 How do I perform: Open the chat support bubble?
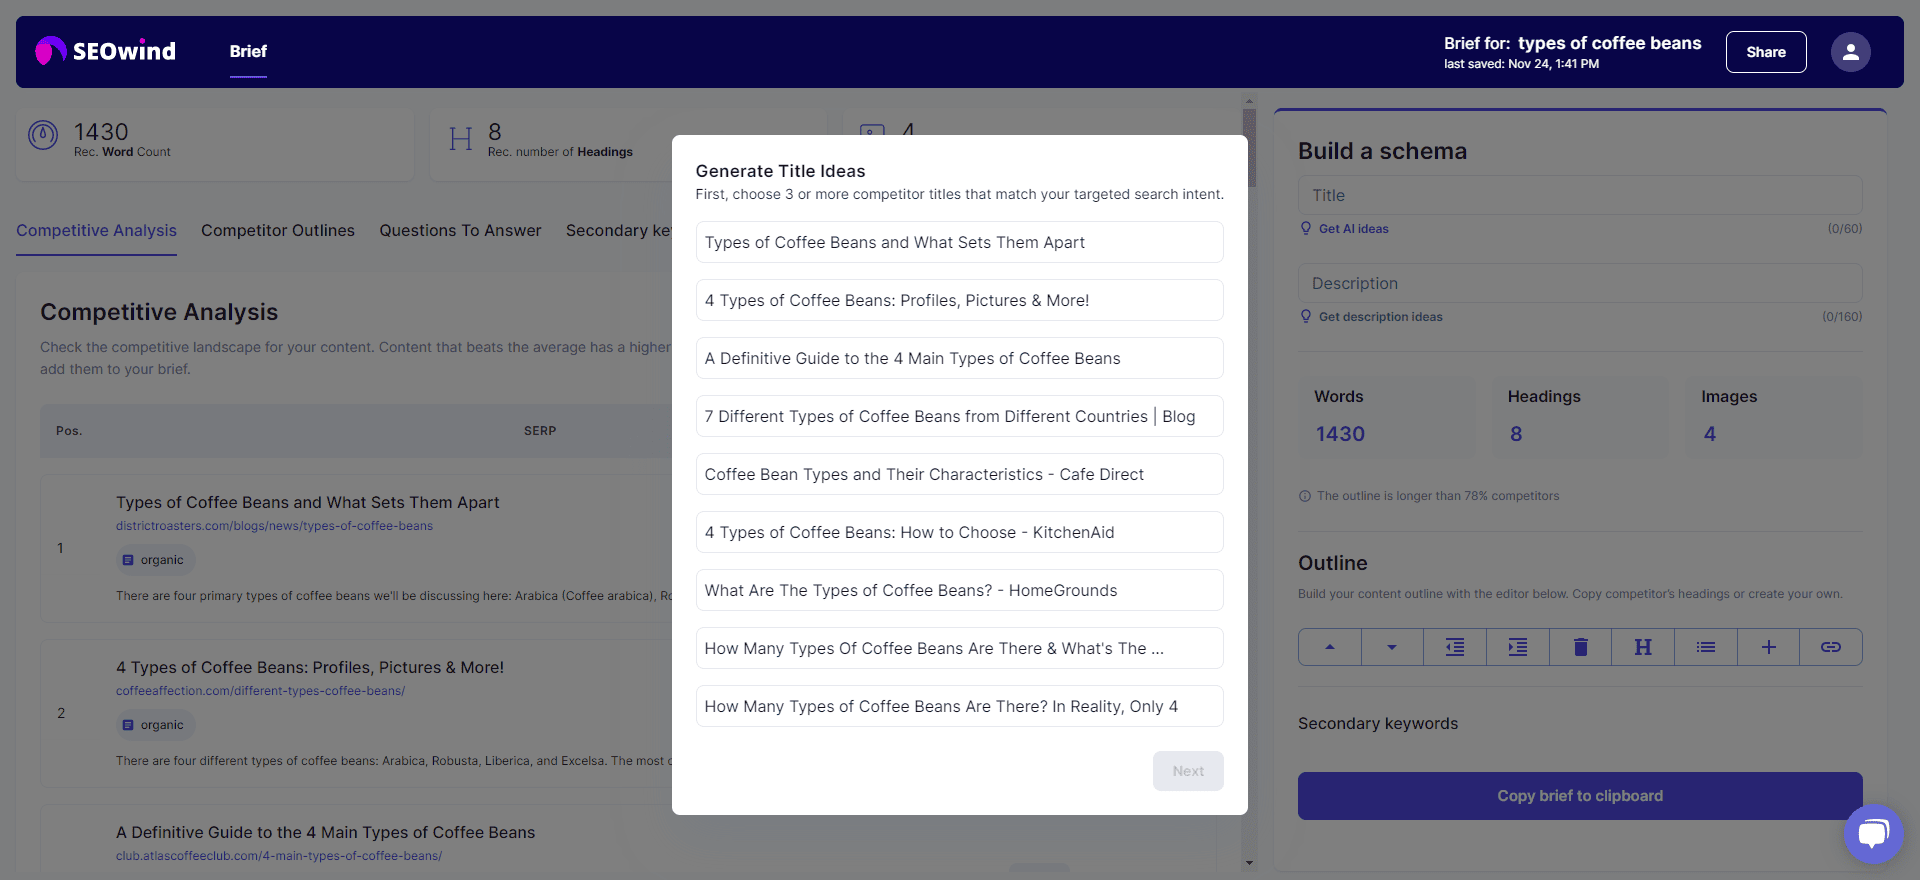point(1874,833)
